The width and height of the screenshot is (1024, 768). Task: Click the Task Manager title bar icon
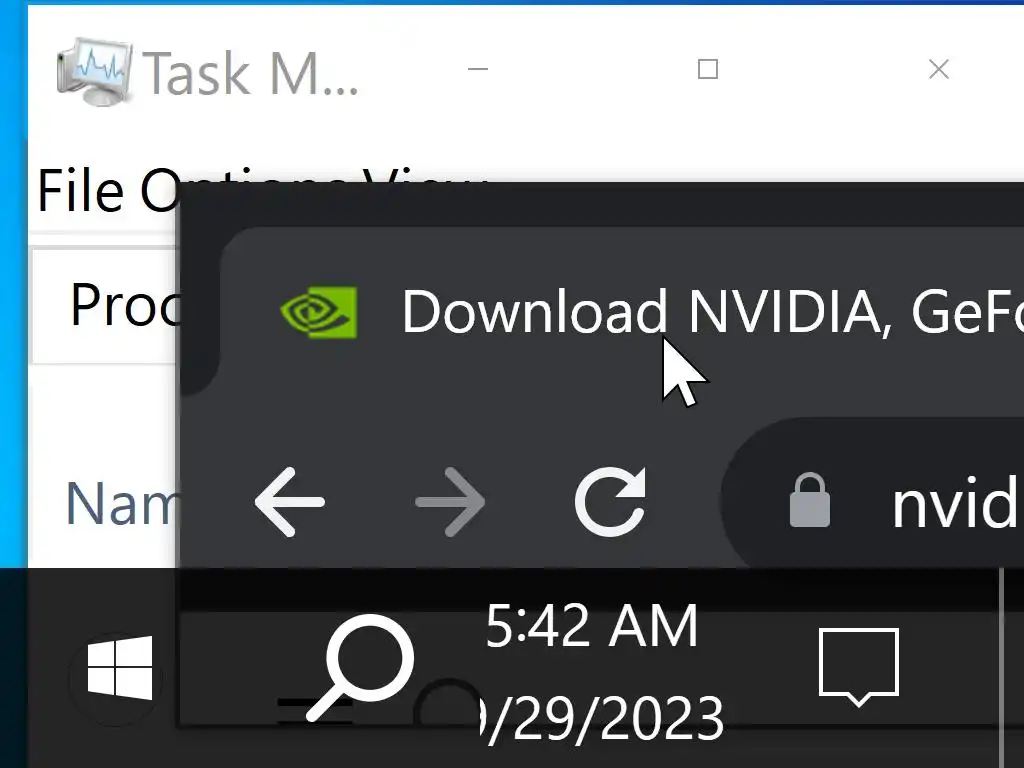pos(95,71)
